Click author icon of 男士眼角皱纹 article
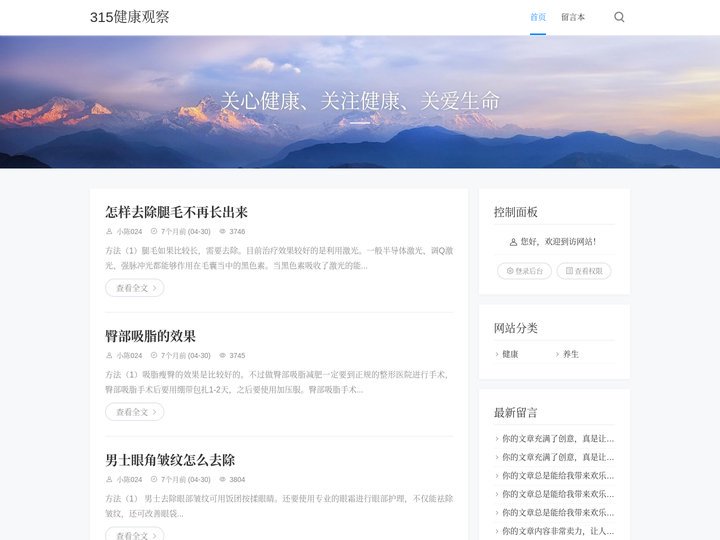 [109, 479]
